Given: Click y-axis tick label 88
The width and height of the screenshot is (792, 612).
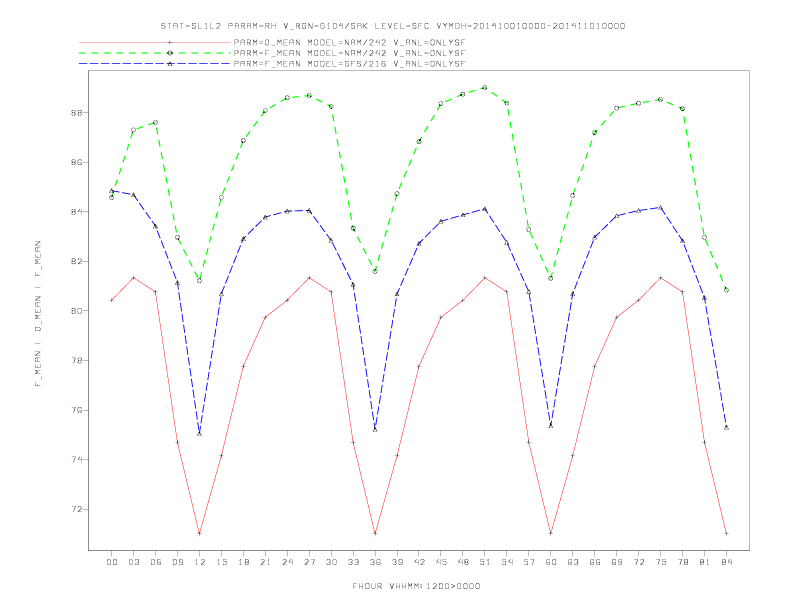Looking at the screenshot, I should 76,113.
